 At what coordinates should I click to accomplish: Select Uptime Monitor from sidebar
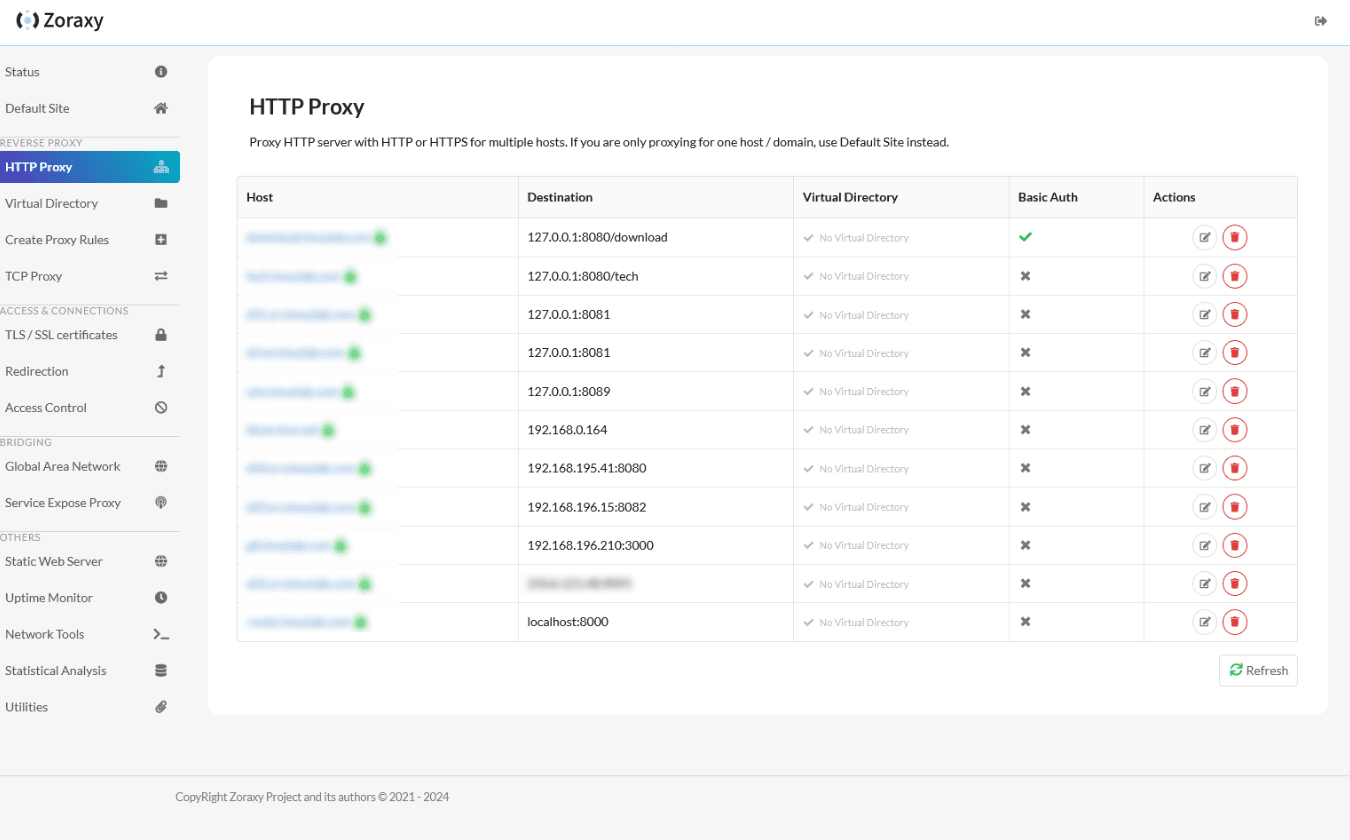[49, 598]
